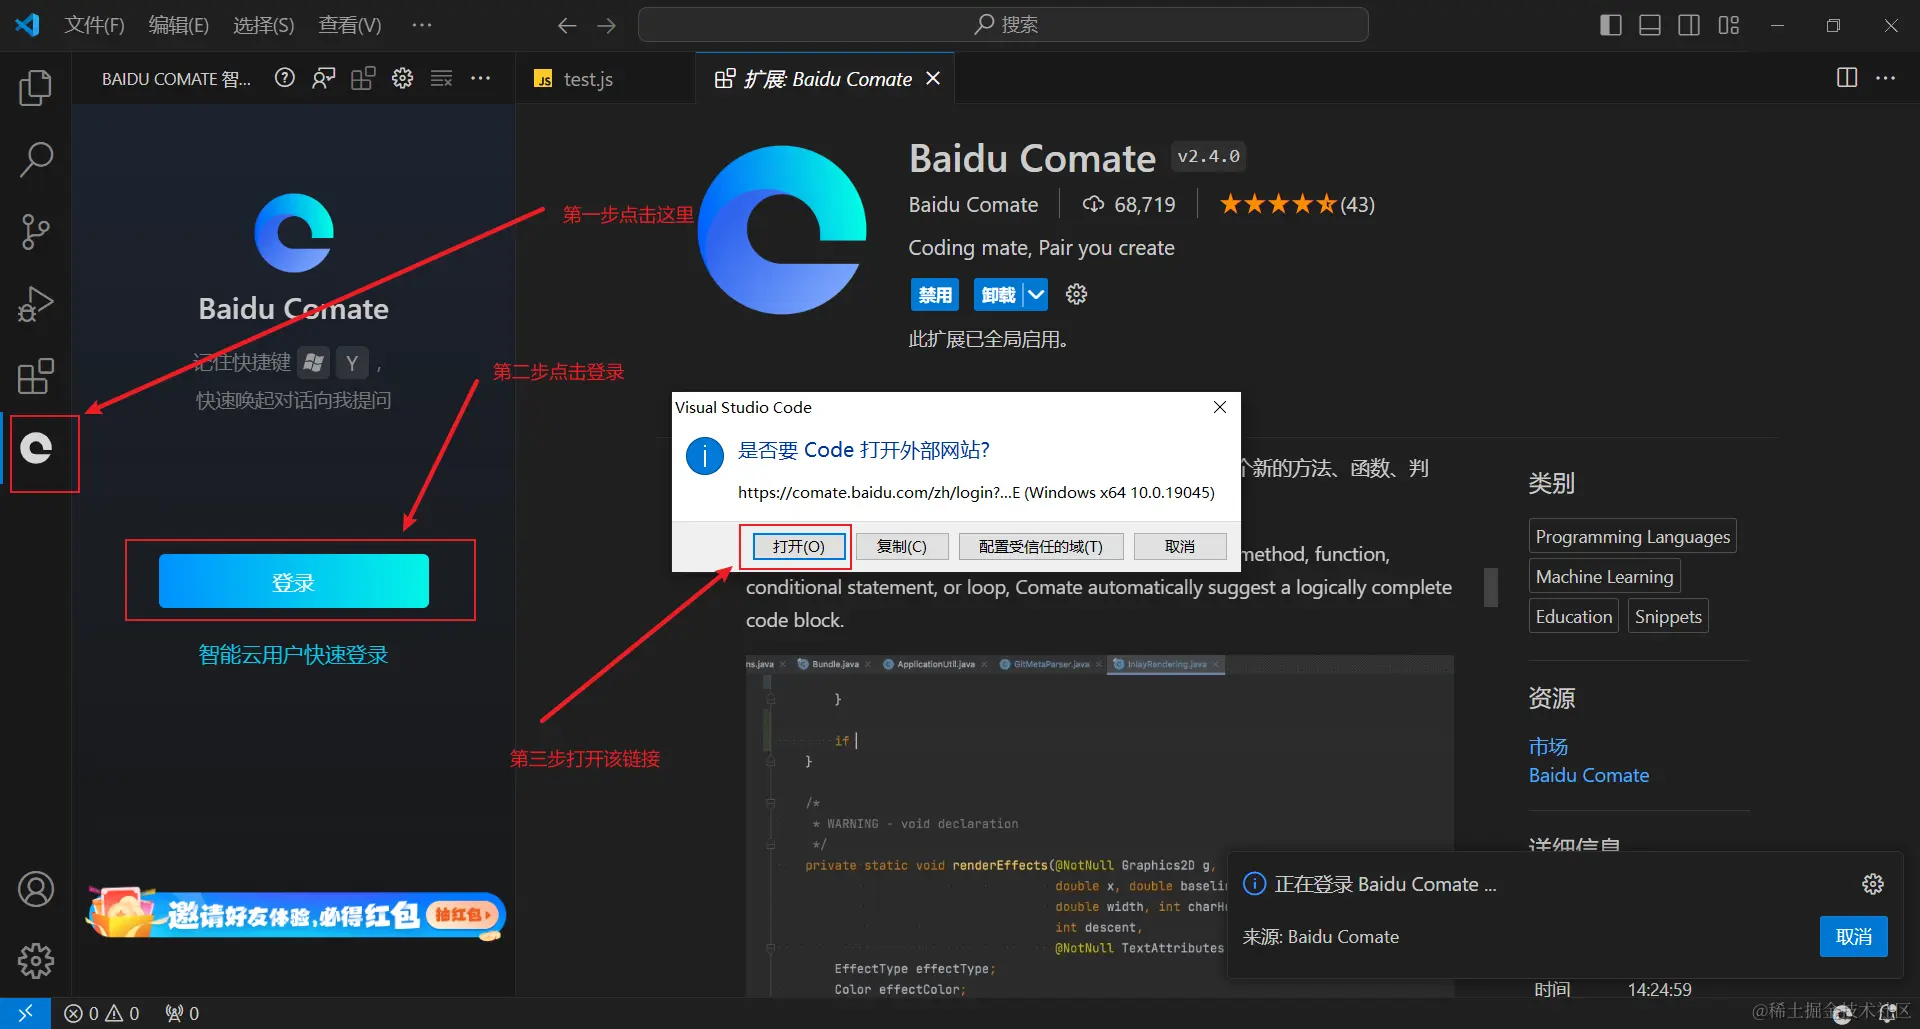Open the 编辑(E) menu
Viewport: 1920px width, 1029px height.
coord(179,25)
